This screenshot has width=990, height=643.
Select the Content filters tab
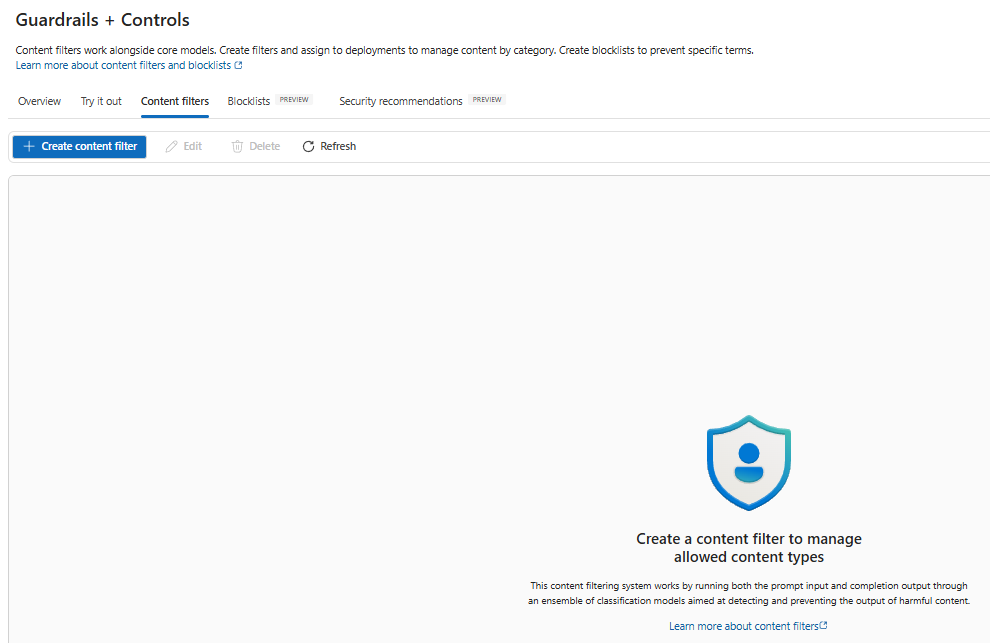click(175, 101)
